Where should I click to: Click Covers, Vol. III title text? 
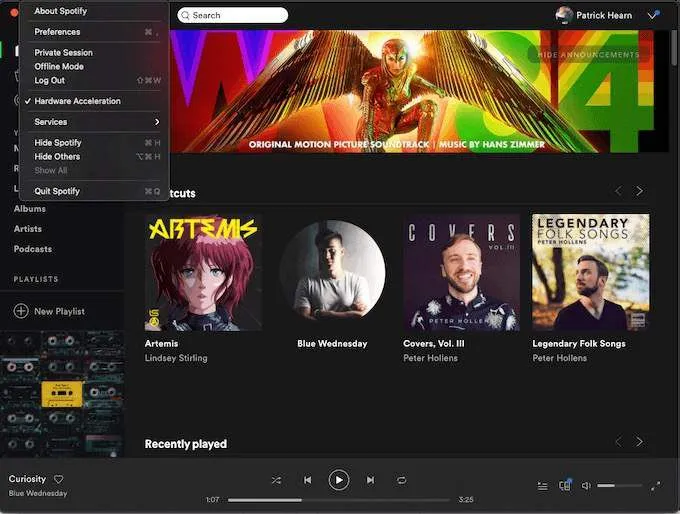[434, 344]
